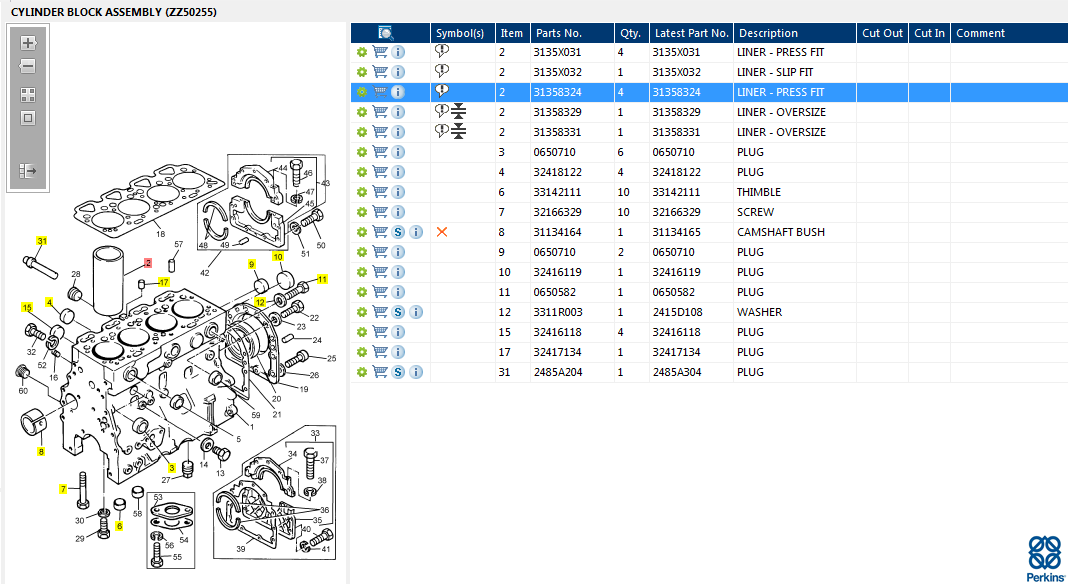Screen dimensions: 1068x584
Task: Click the orange X symbol on item 8
Action: click(x=442, y=232)
